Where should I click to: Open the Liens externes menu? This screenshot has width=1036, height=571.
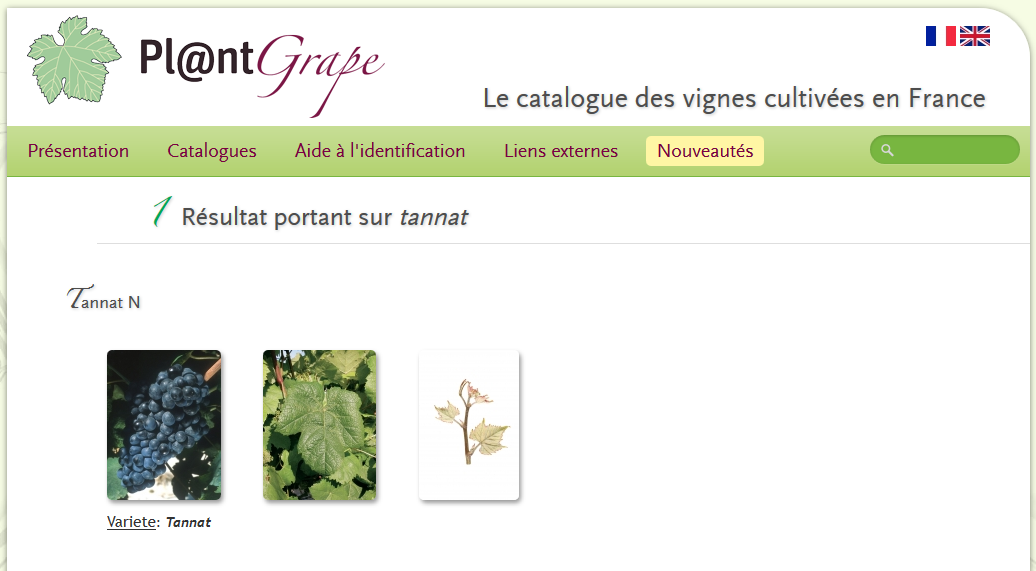(561, 151)
